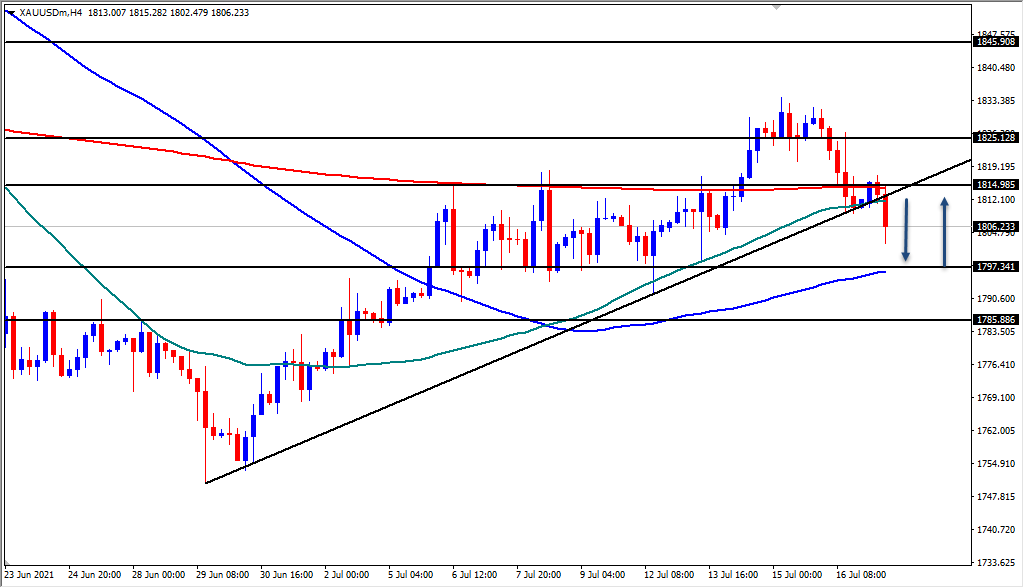This screenshot has width=1024, height=588.
Task: Click the XAUUSDm,H4 symbol title text
Action: click(x=51, y=12)
